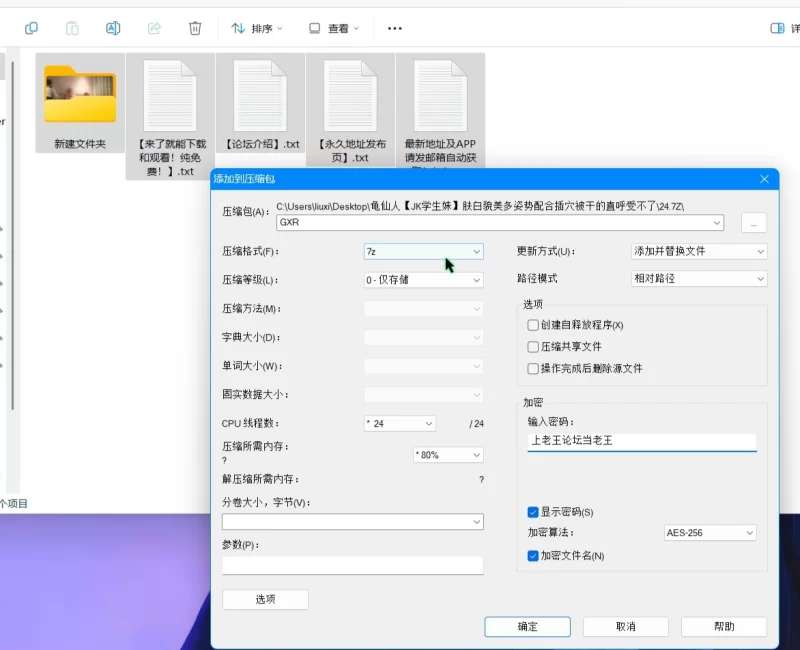Click the 取消 button
Image resolution: width=800 pixels, height=650 pixels.
pos(625,626)
